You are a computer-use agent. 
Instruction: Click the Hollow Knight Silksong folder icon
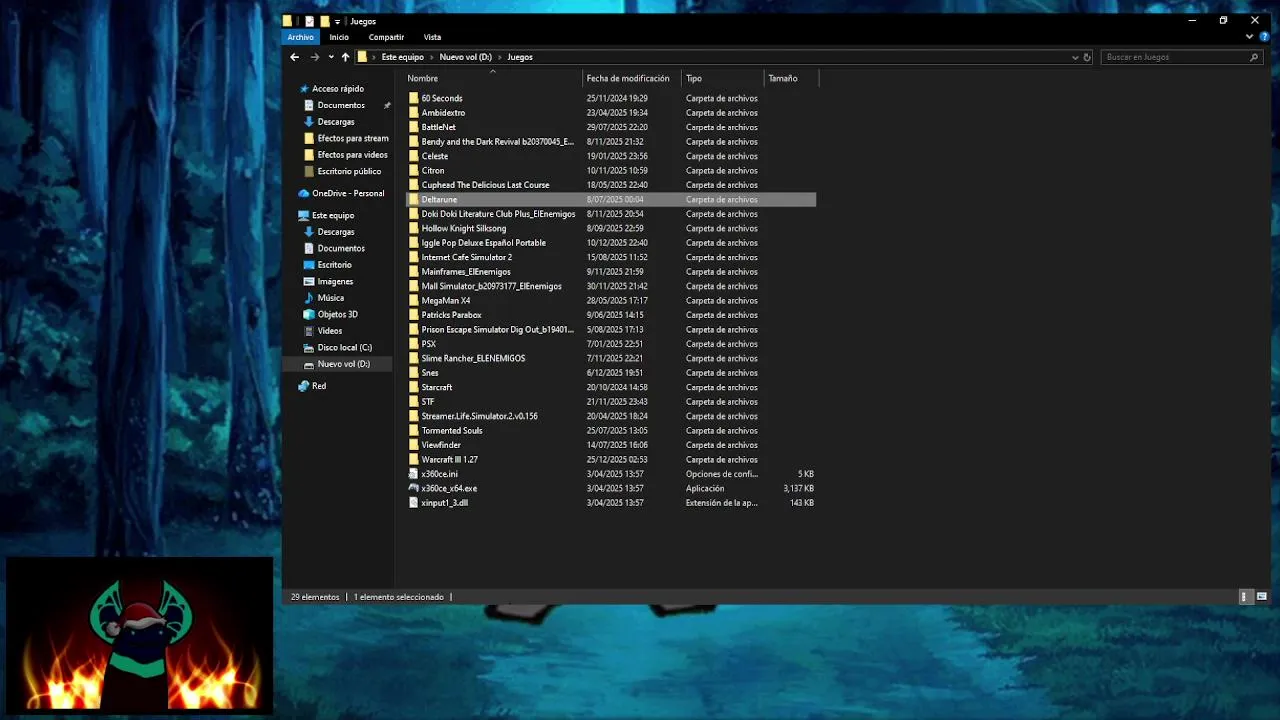point(414,228)
